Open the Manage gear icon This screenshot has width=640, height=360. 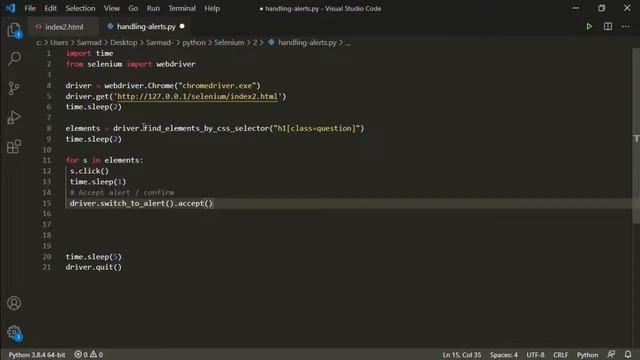[x=14, y=333]
